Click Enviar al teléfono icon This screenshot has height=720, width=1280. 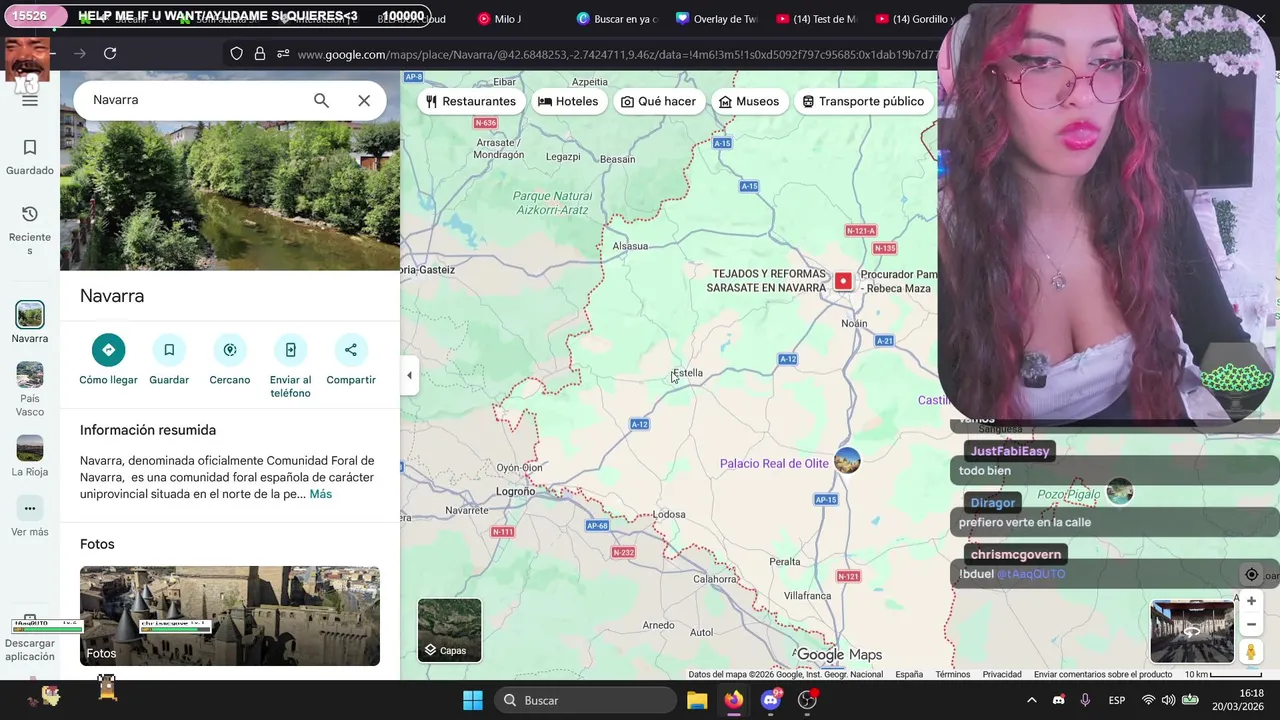pyautogui.click(x=290, y=349)
